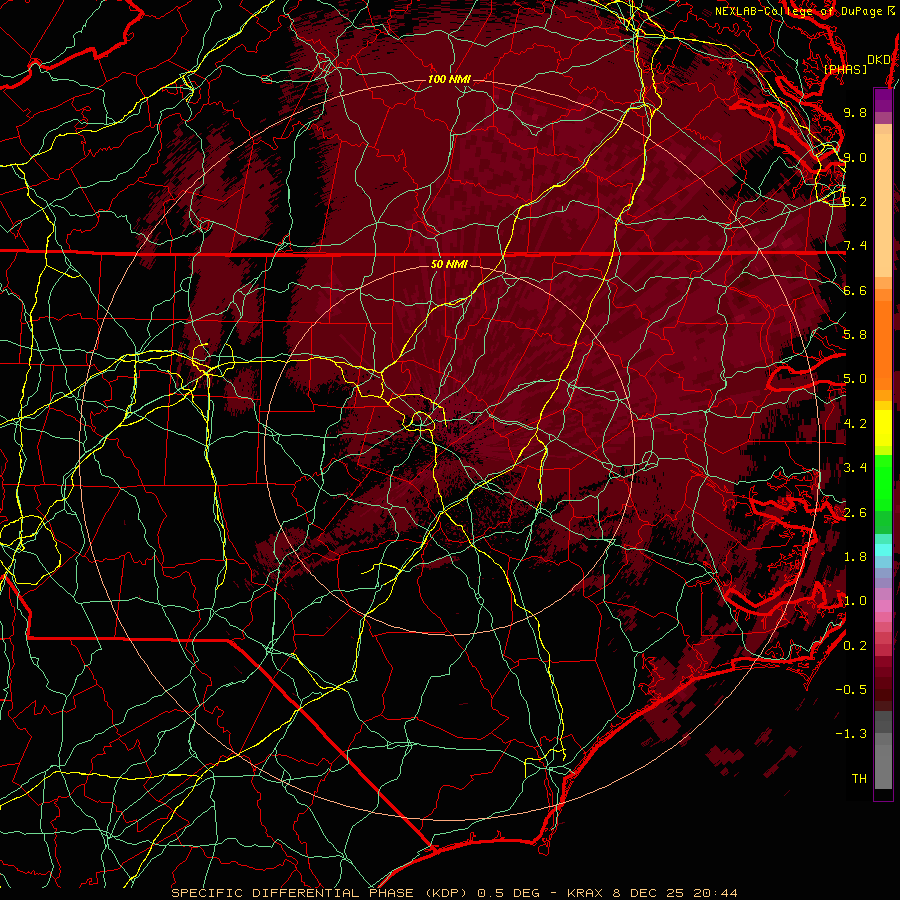Screen dimensions: 900x900
Task: Click the "8 DEC 25 20:44" timestamp
Action: (675, 893)
